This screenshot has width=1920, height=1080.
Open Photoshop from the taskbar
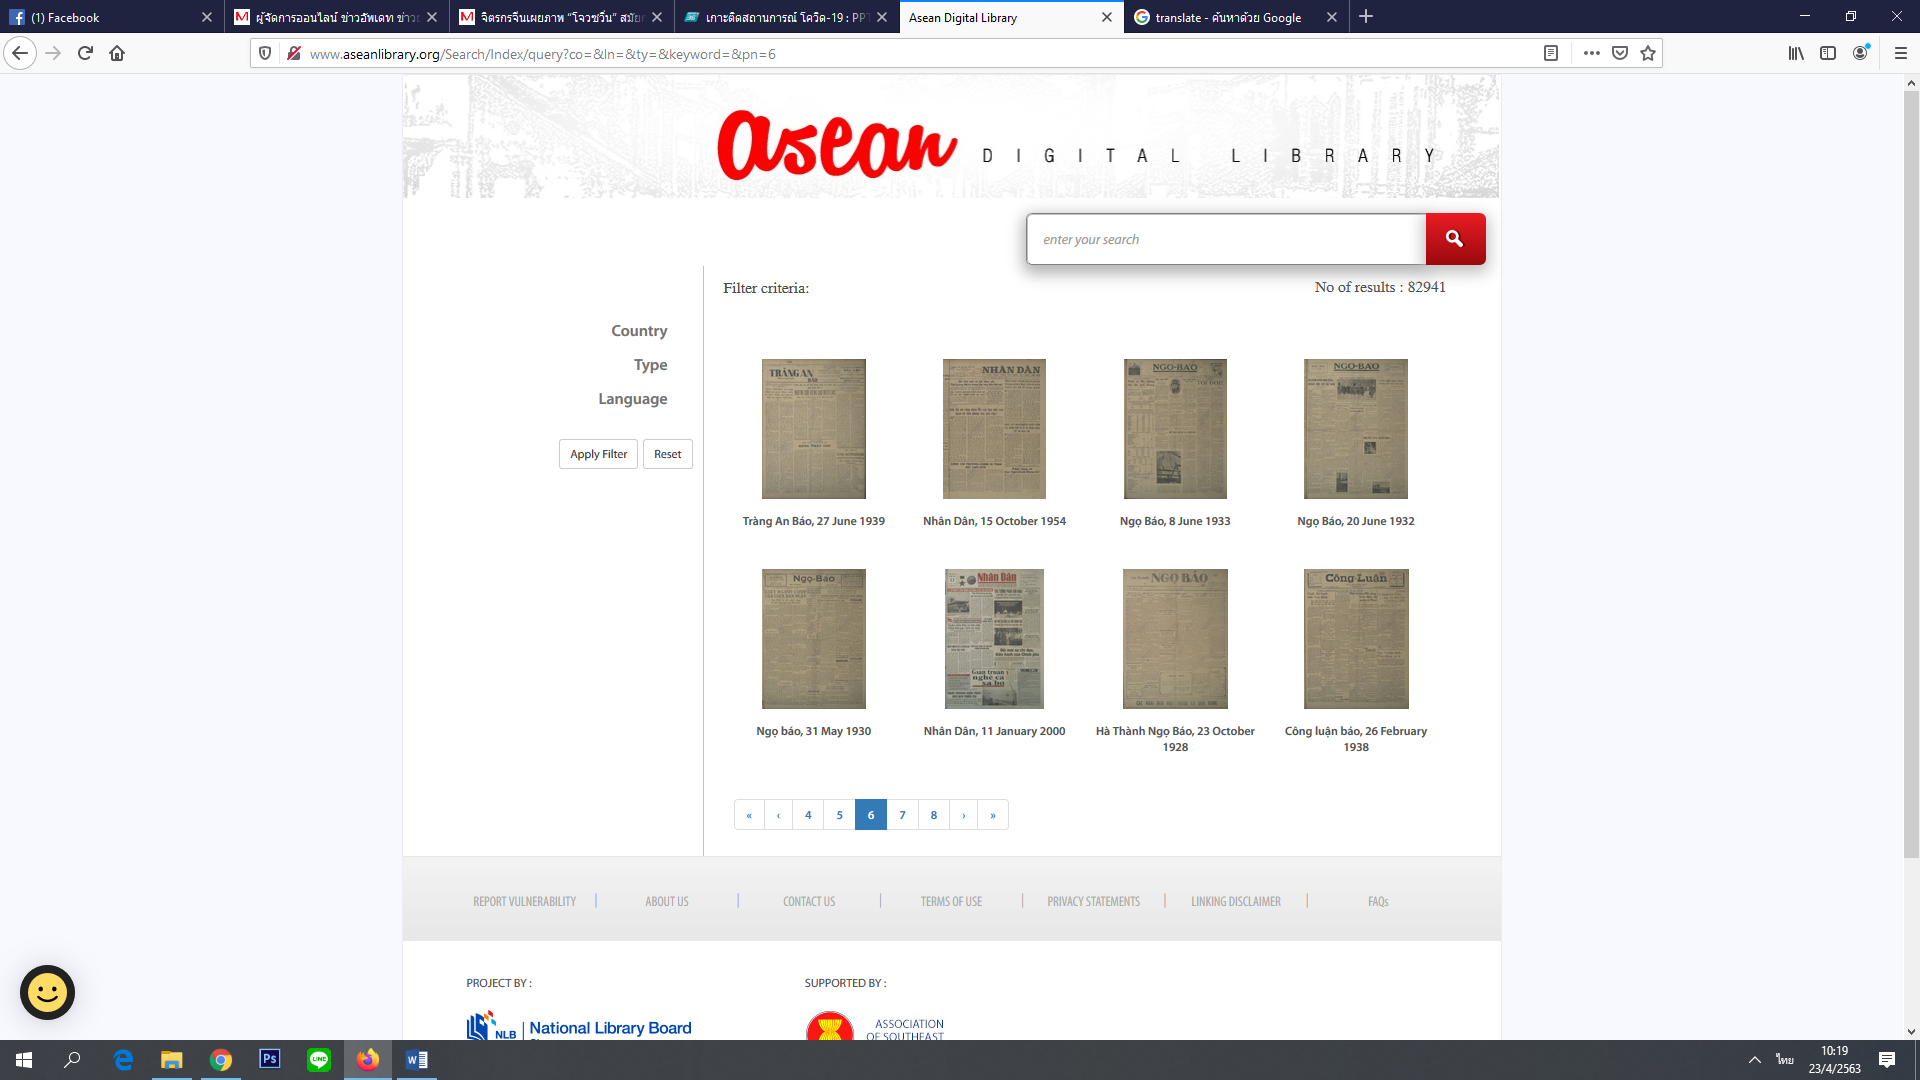pyautogui.click(x=269, y=1059)
